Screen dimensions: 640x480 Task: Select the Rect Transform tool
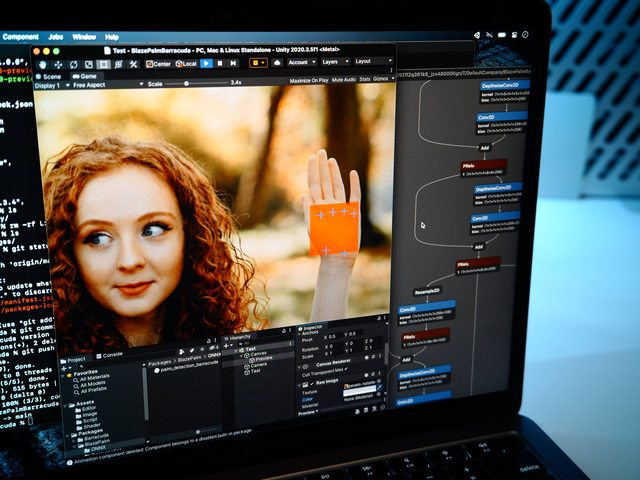click(x=103, y=64)
